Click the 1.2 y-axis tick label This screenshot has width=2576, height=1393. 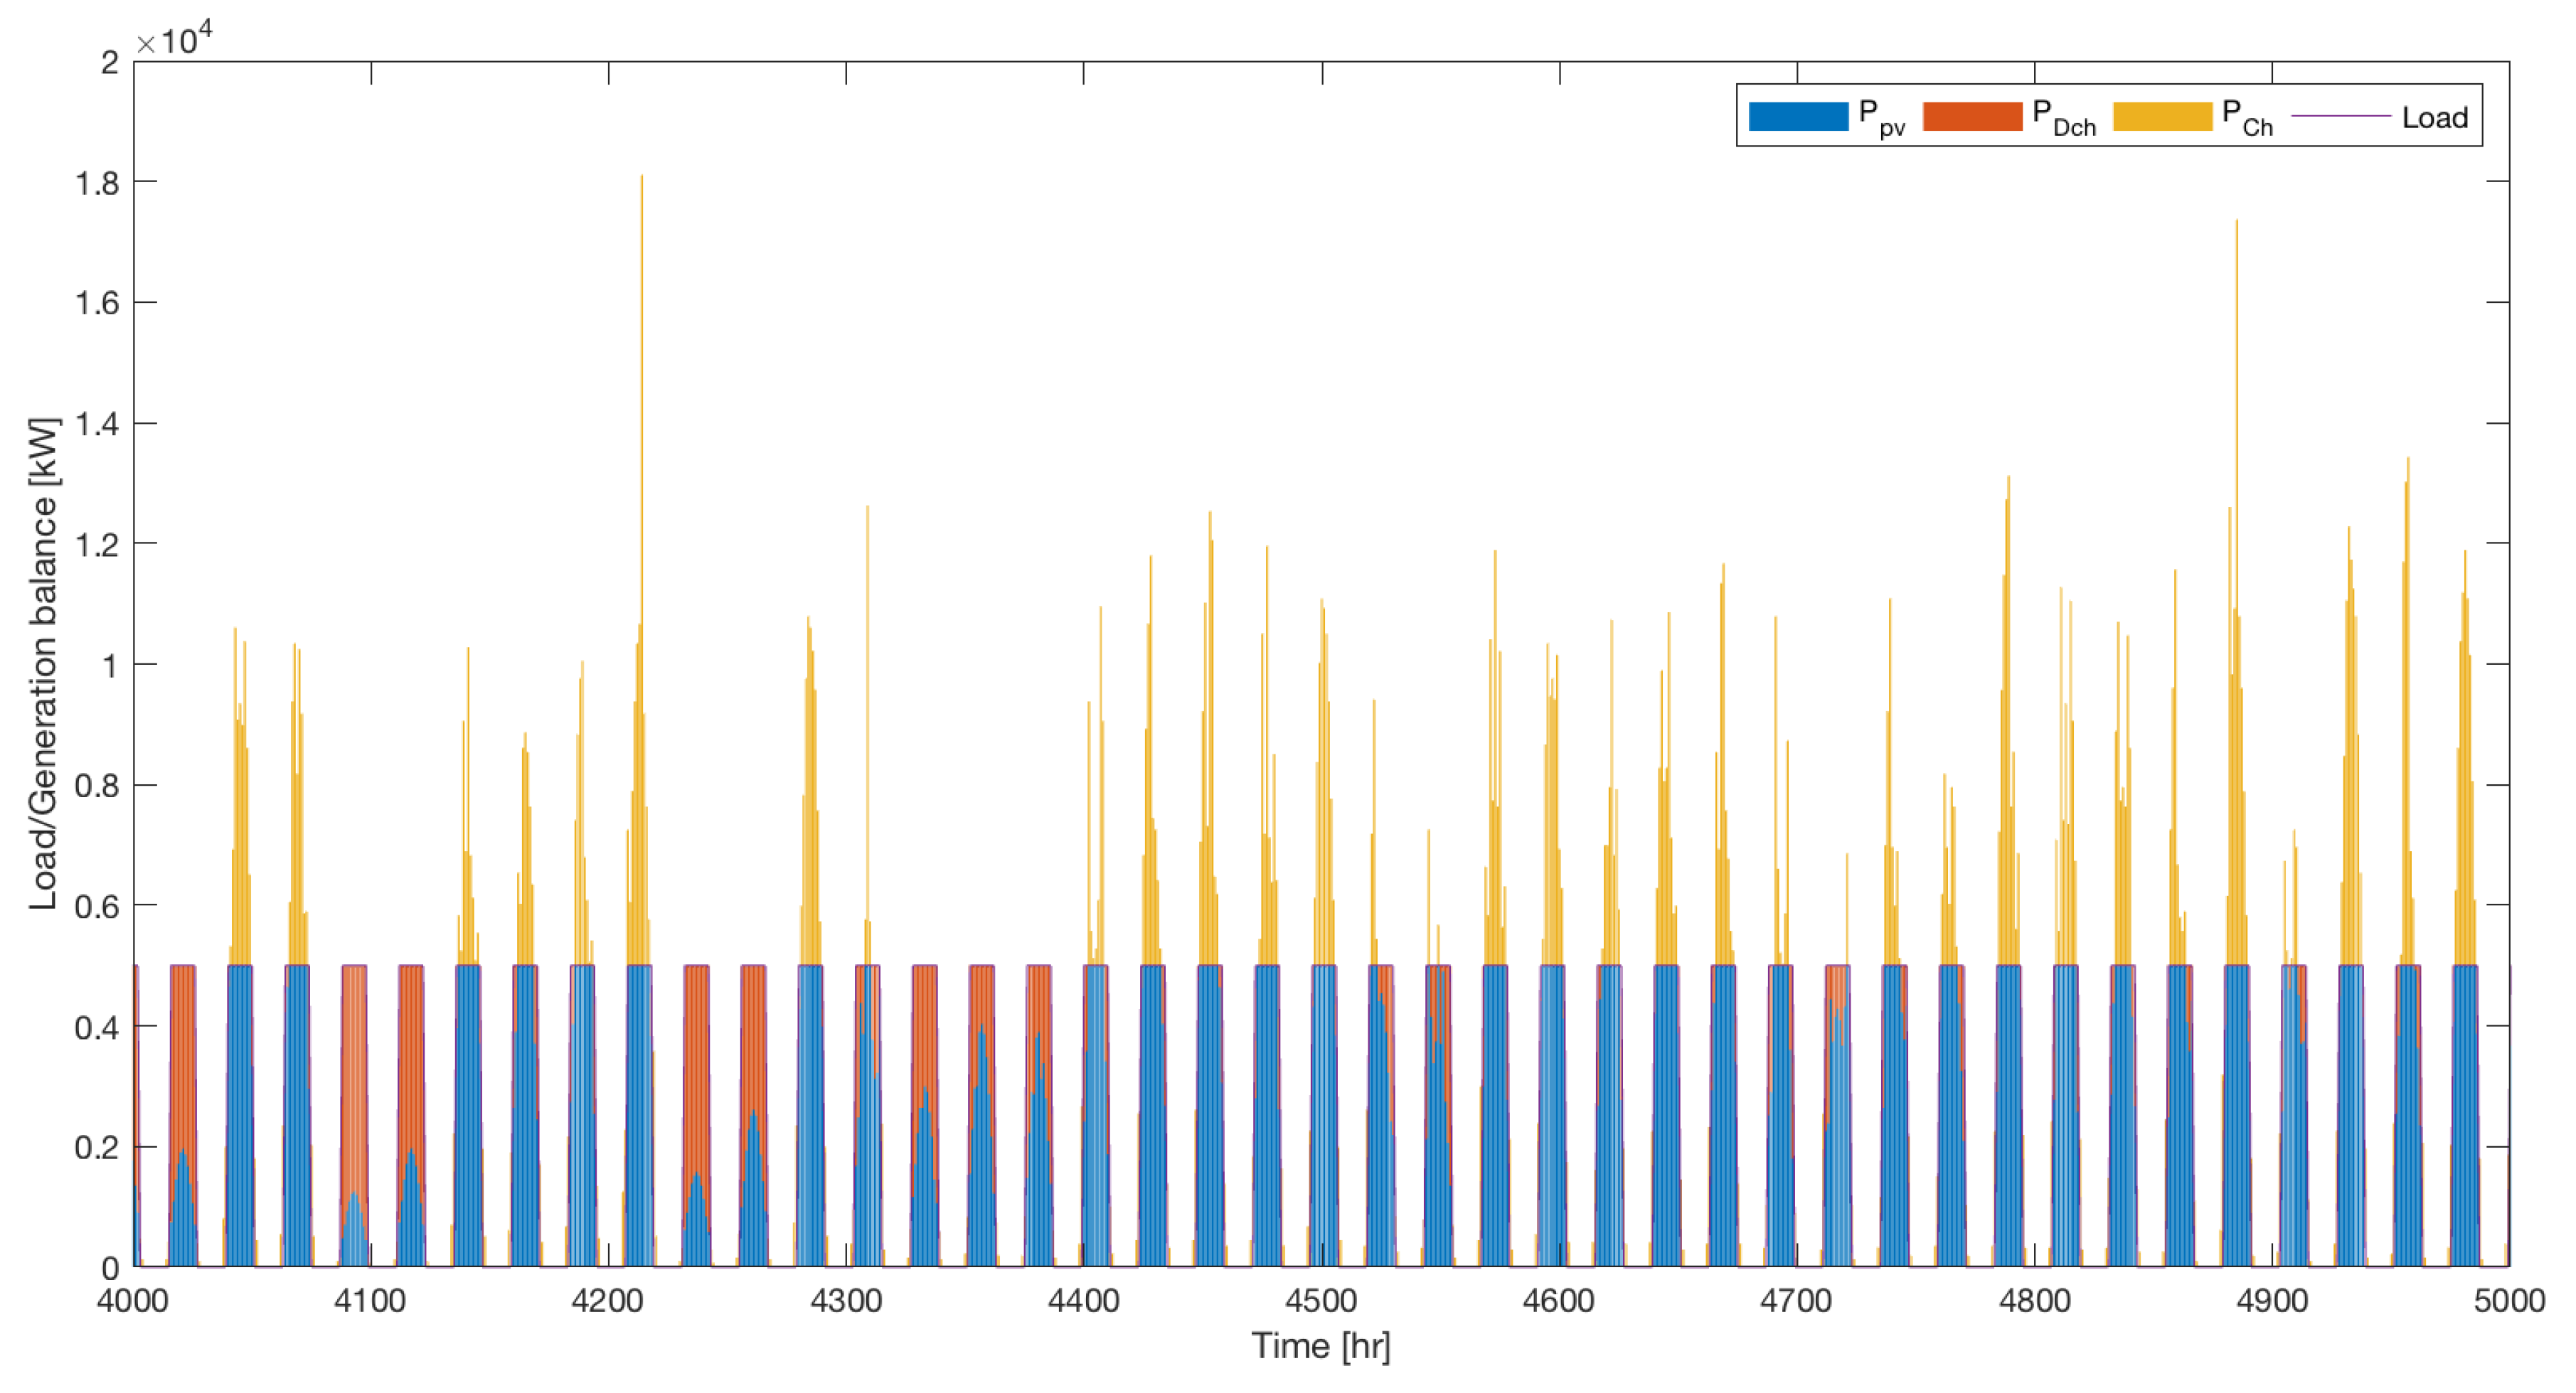click(x=97, y=545)
